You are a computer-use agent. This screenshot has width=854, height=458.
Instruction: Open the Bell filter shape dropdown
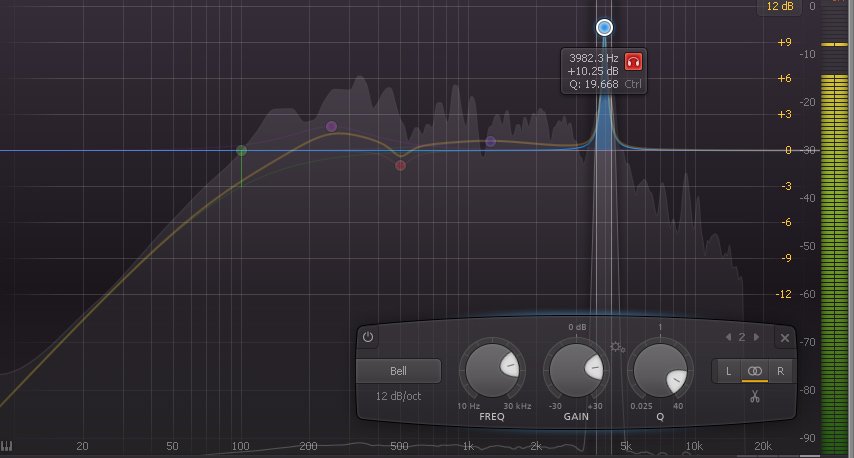coord(399,371)
